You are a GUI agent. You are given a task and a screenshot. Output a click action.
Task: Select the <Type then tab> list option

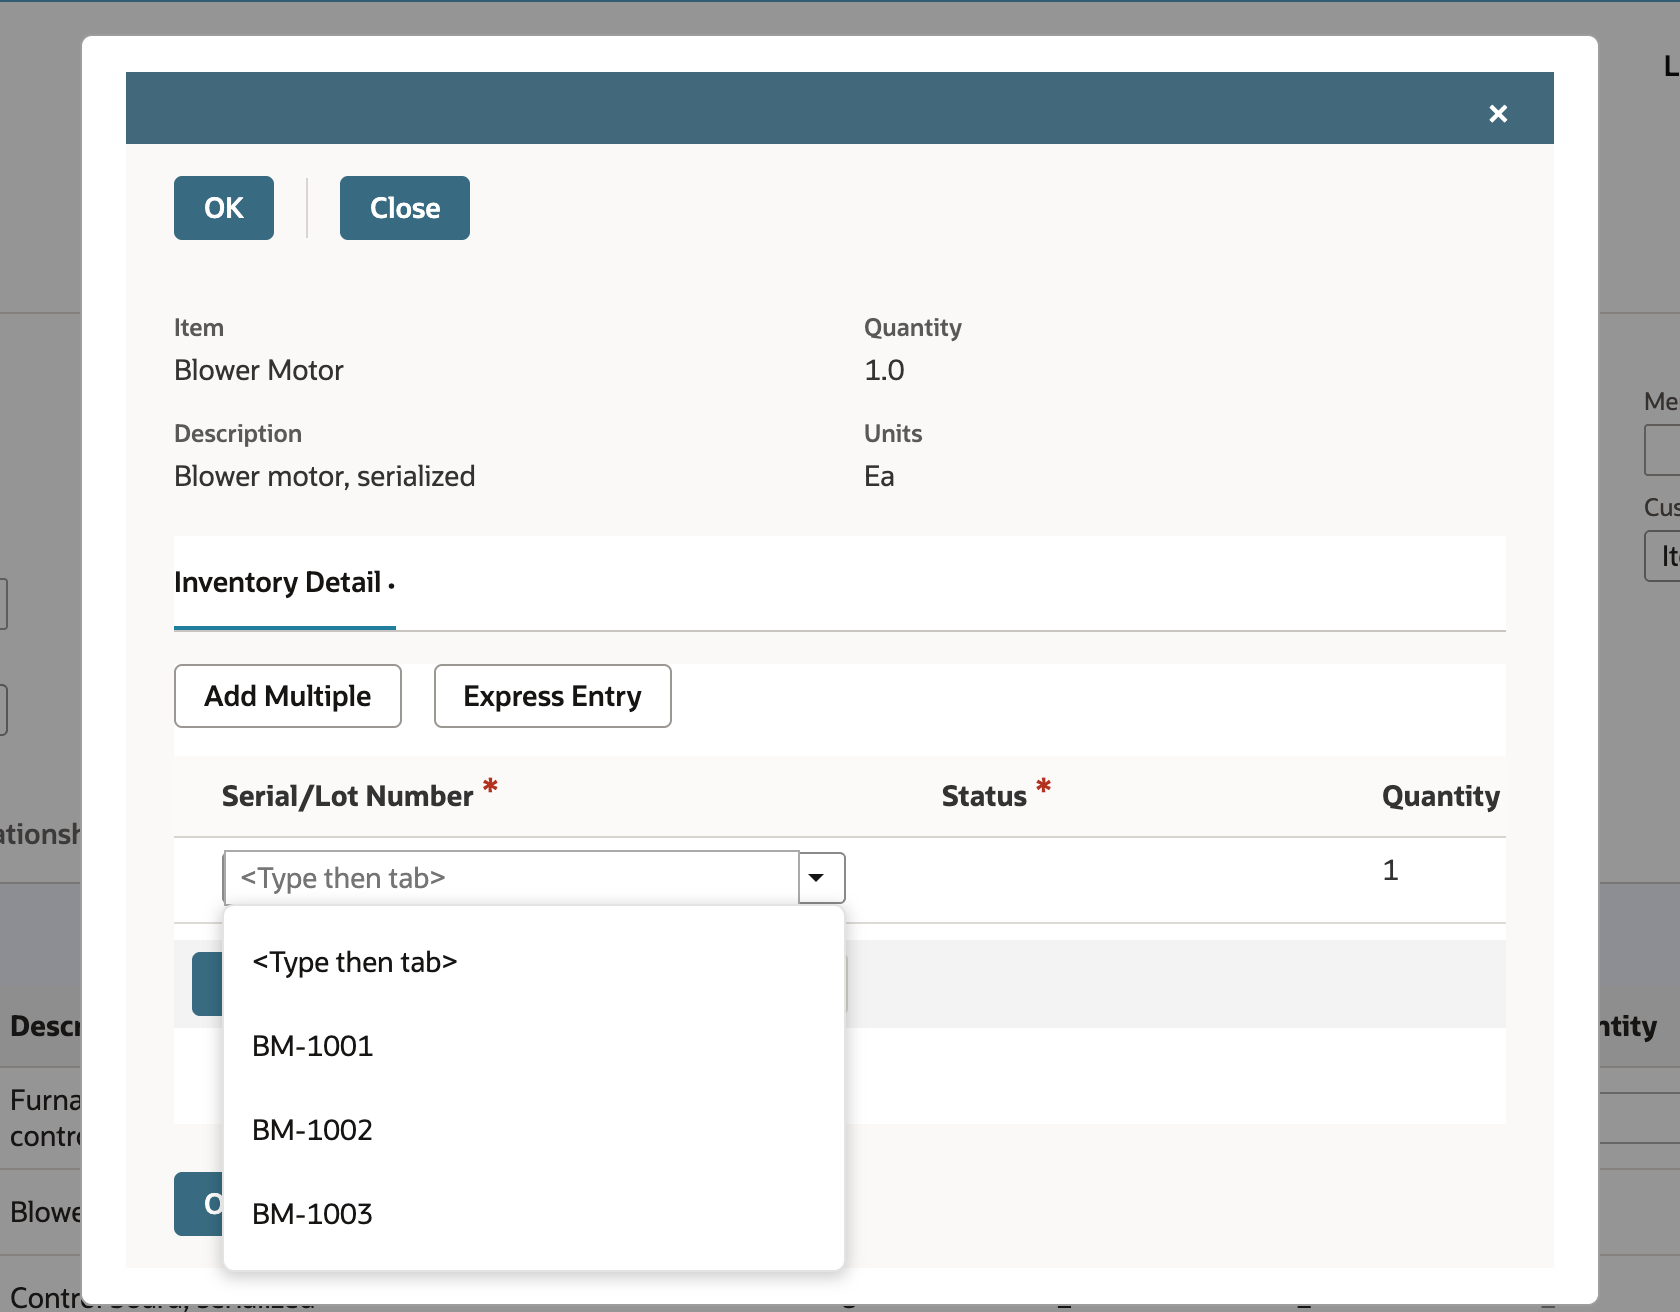point(534,962)
